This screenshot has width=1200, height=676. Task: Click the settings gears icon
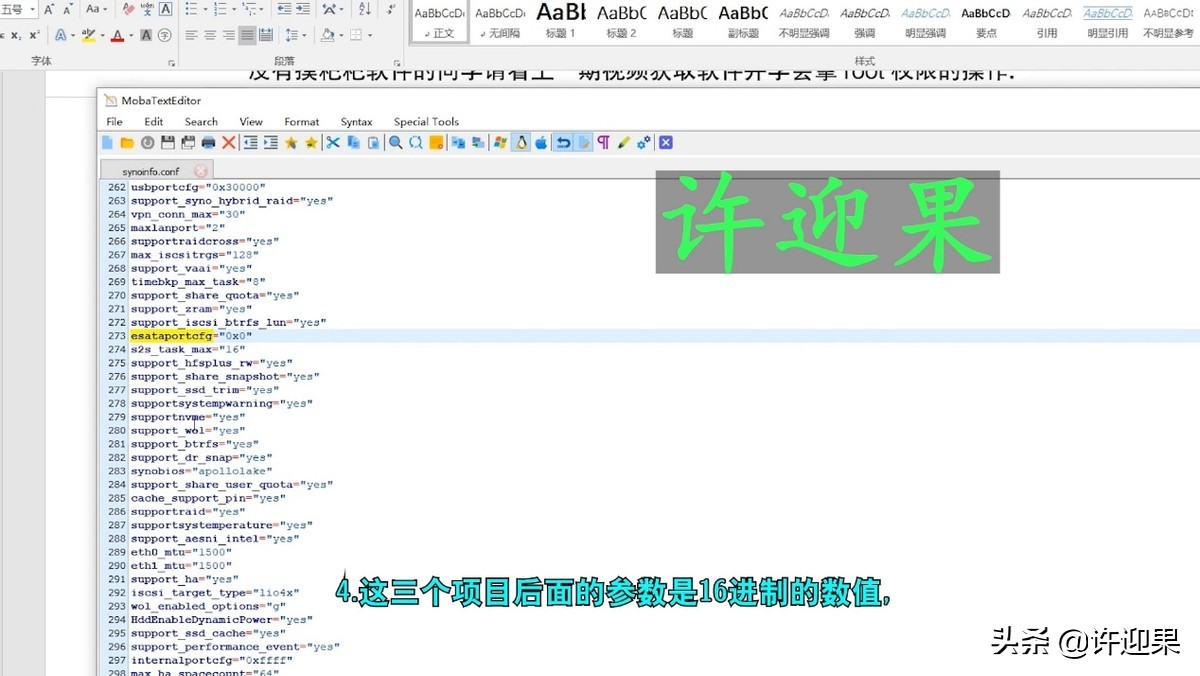click(x=644, y=143)
